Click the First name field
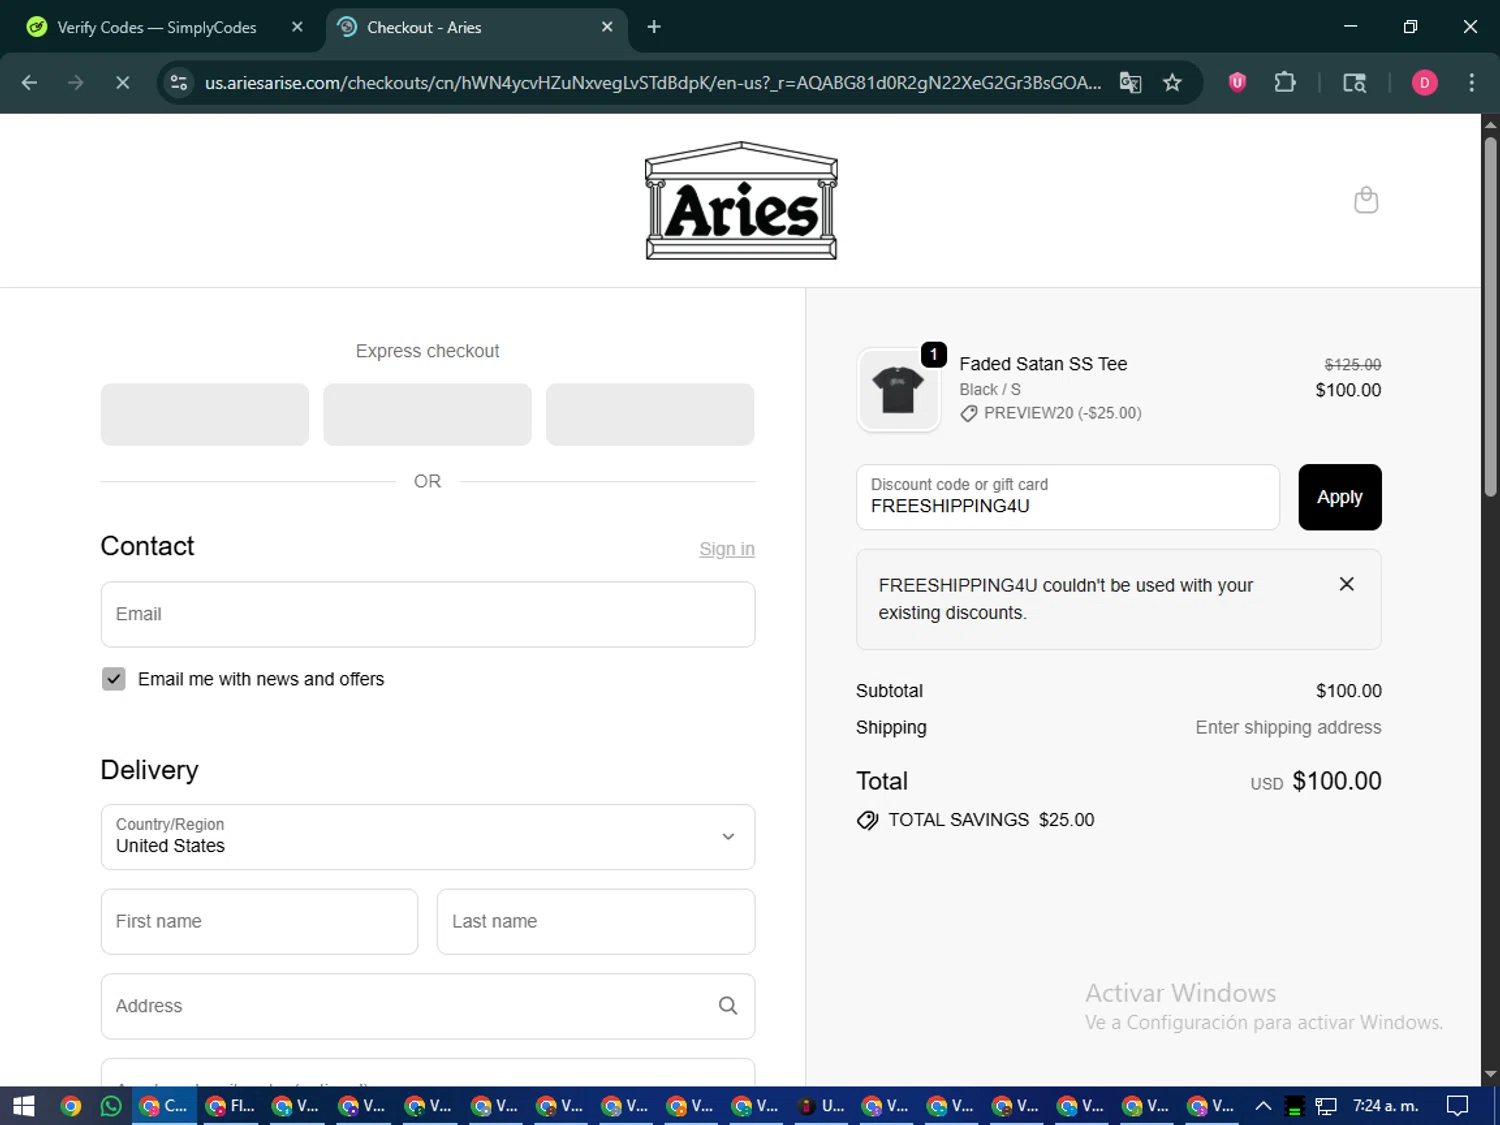The height and width of the screenshot is (1125, 1500). [259, 921]
